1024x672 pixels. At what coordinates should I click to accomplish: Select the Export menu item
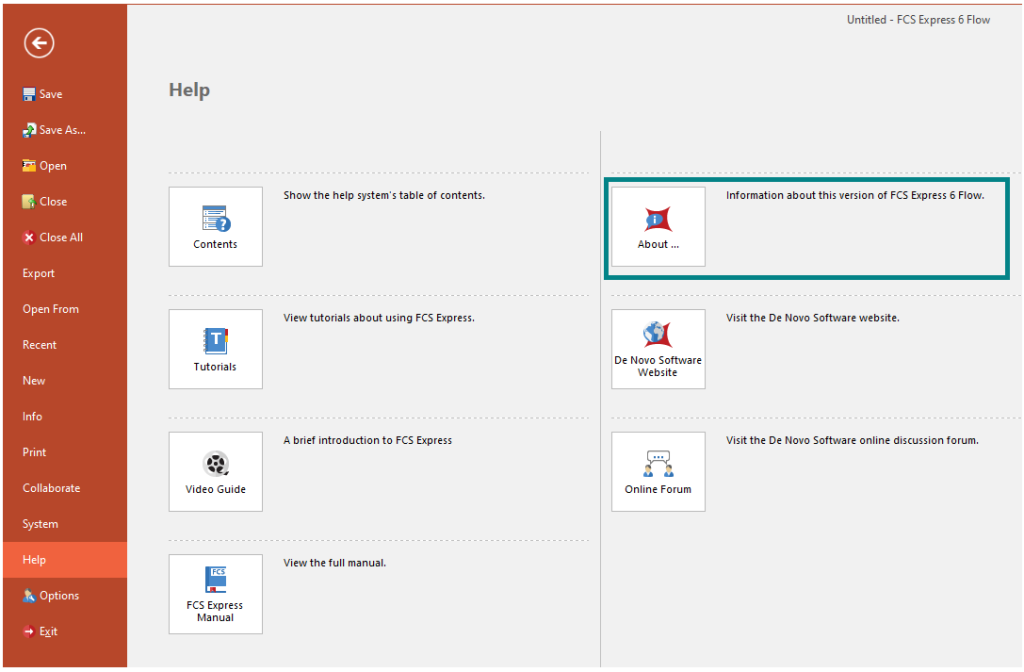38,272
